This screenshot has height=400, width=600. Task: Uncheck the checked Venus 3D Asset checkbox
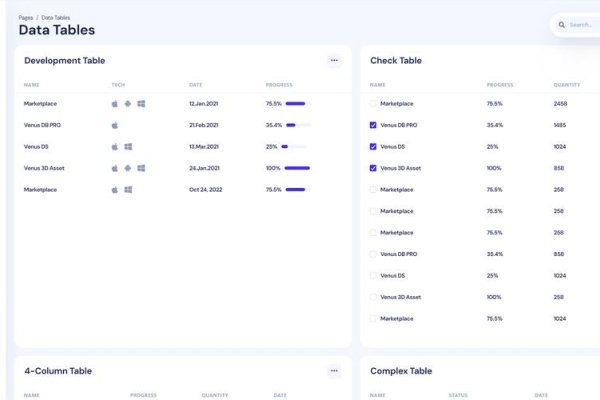tap(373, 168)
